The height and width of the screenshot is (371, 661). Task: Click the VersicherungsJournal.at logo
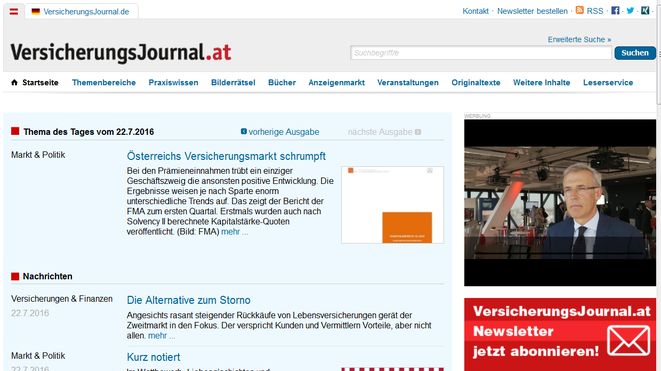coord(121,53)
